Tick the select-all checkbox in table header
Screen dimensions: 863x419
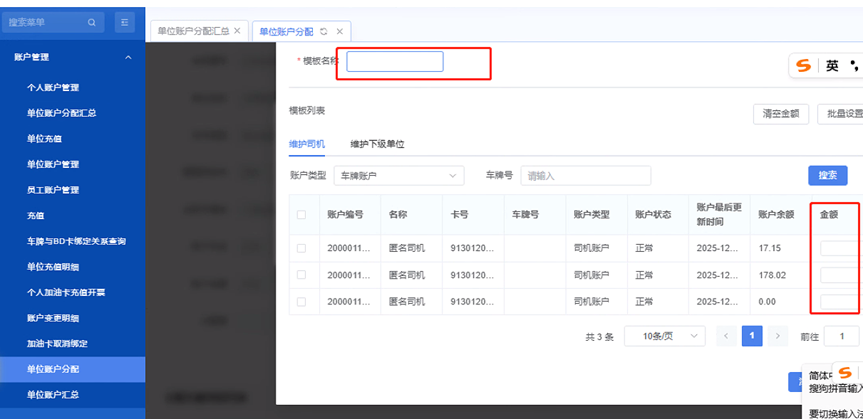click(302, 214)
